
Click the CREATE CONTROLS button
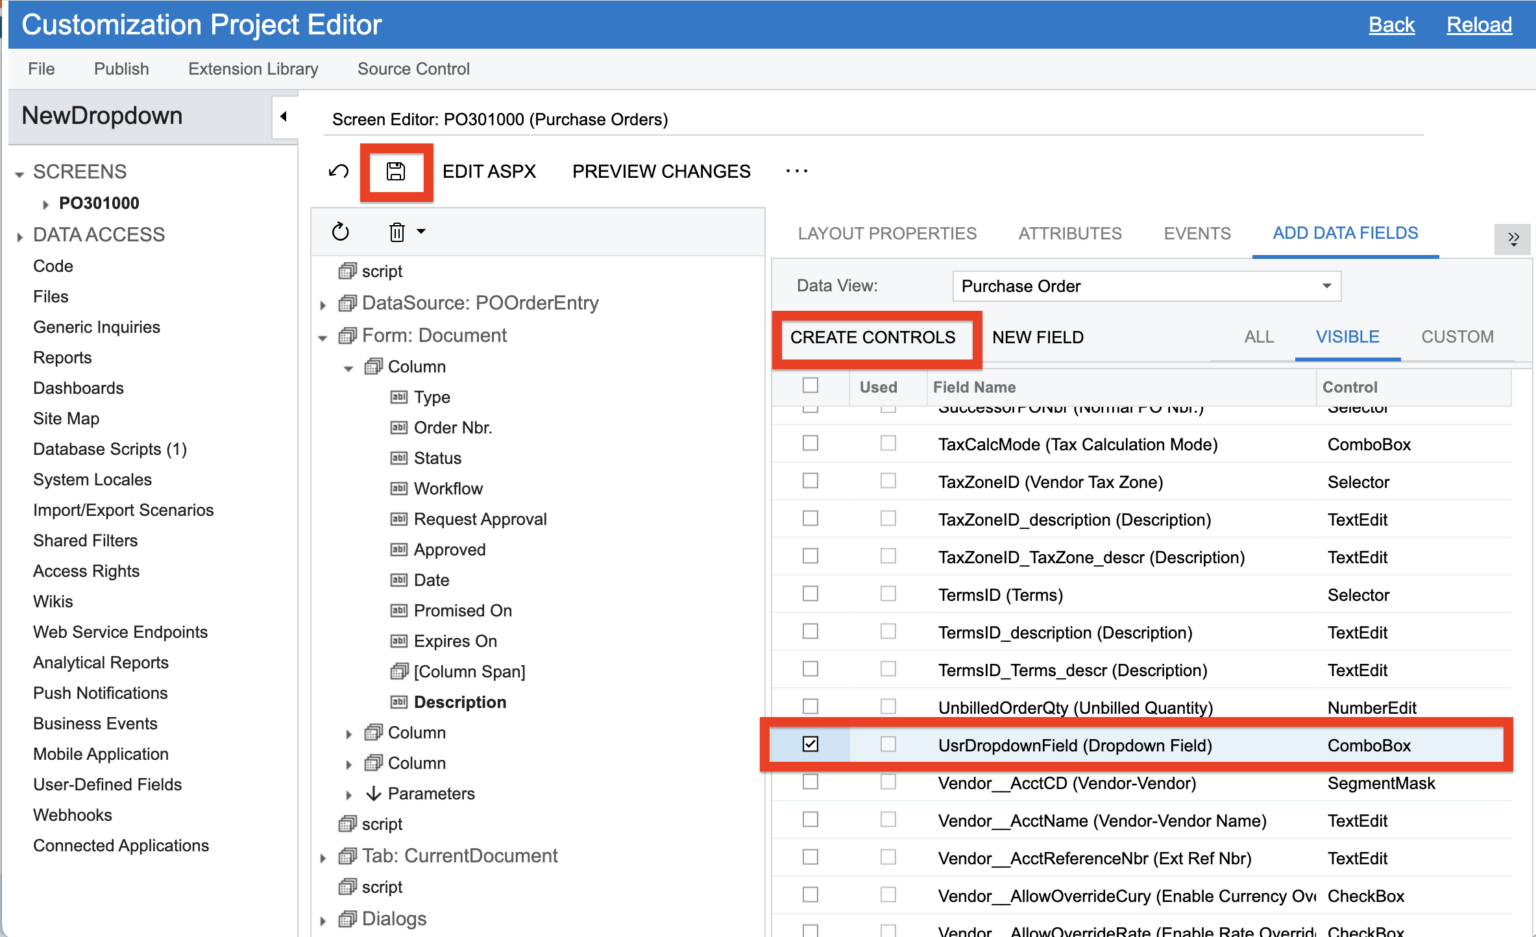click(875, 338)
